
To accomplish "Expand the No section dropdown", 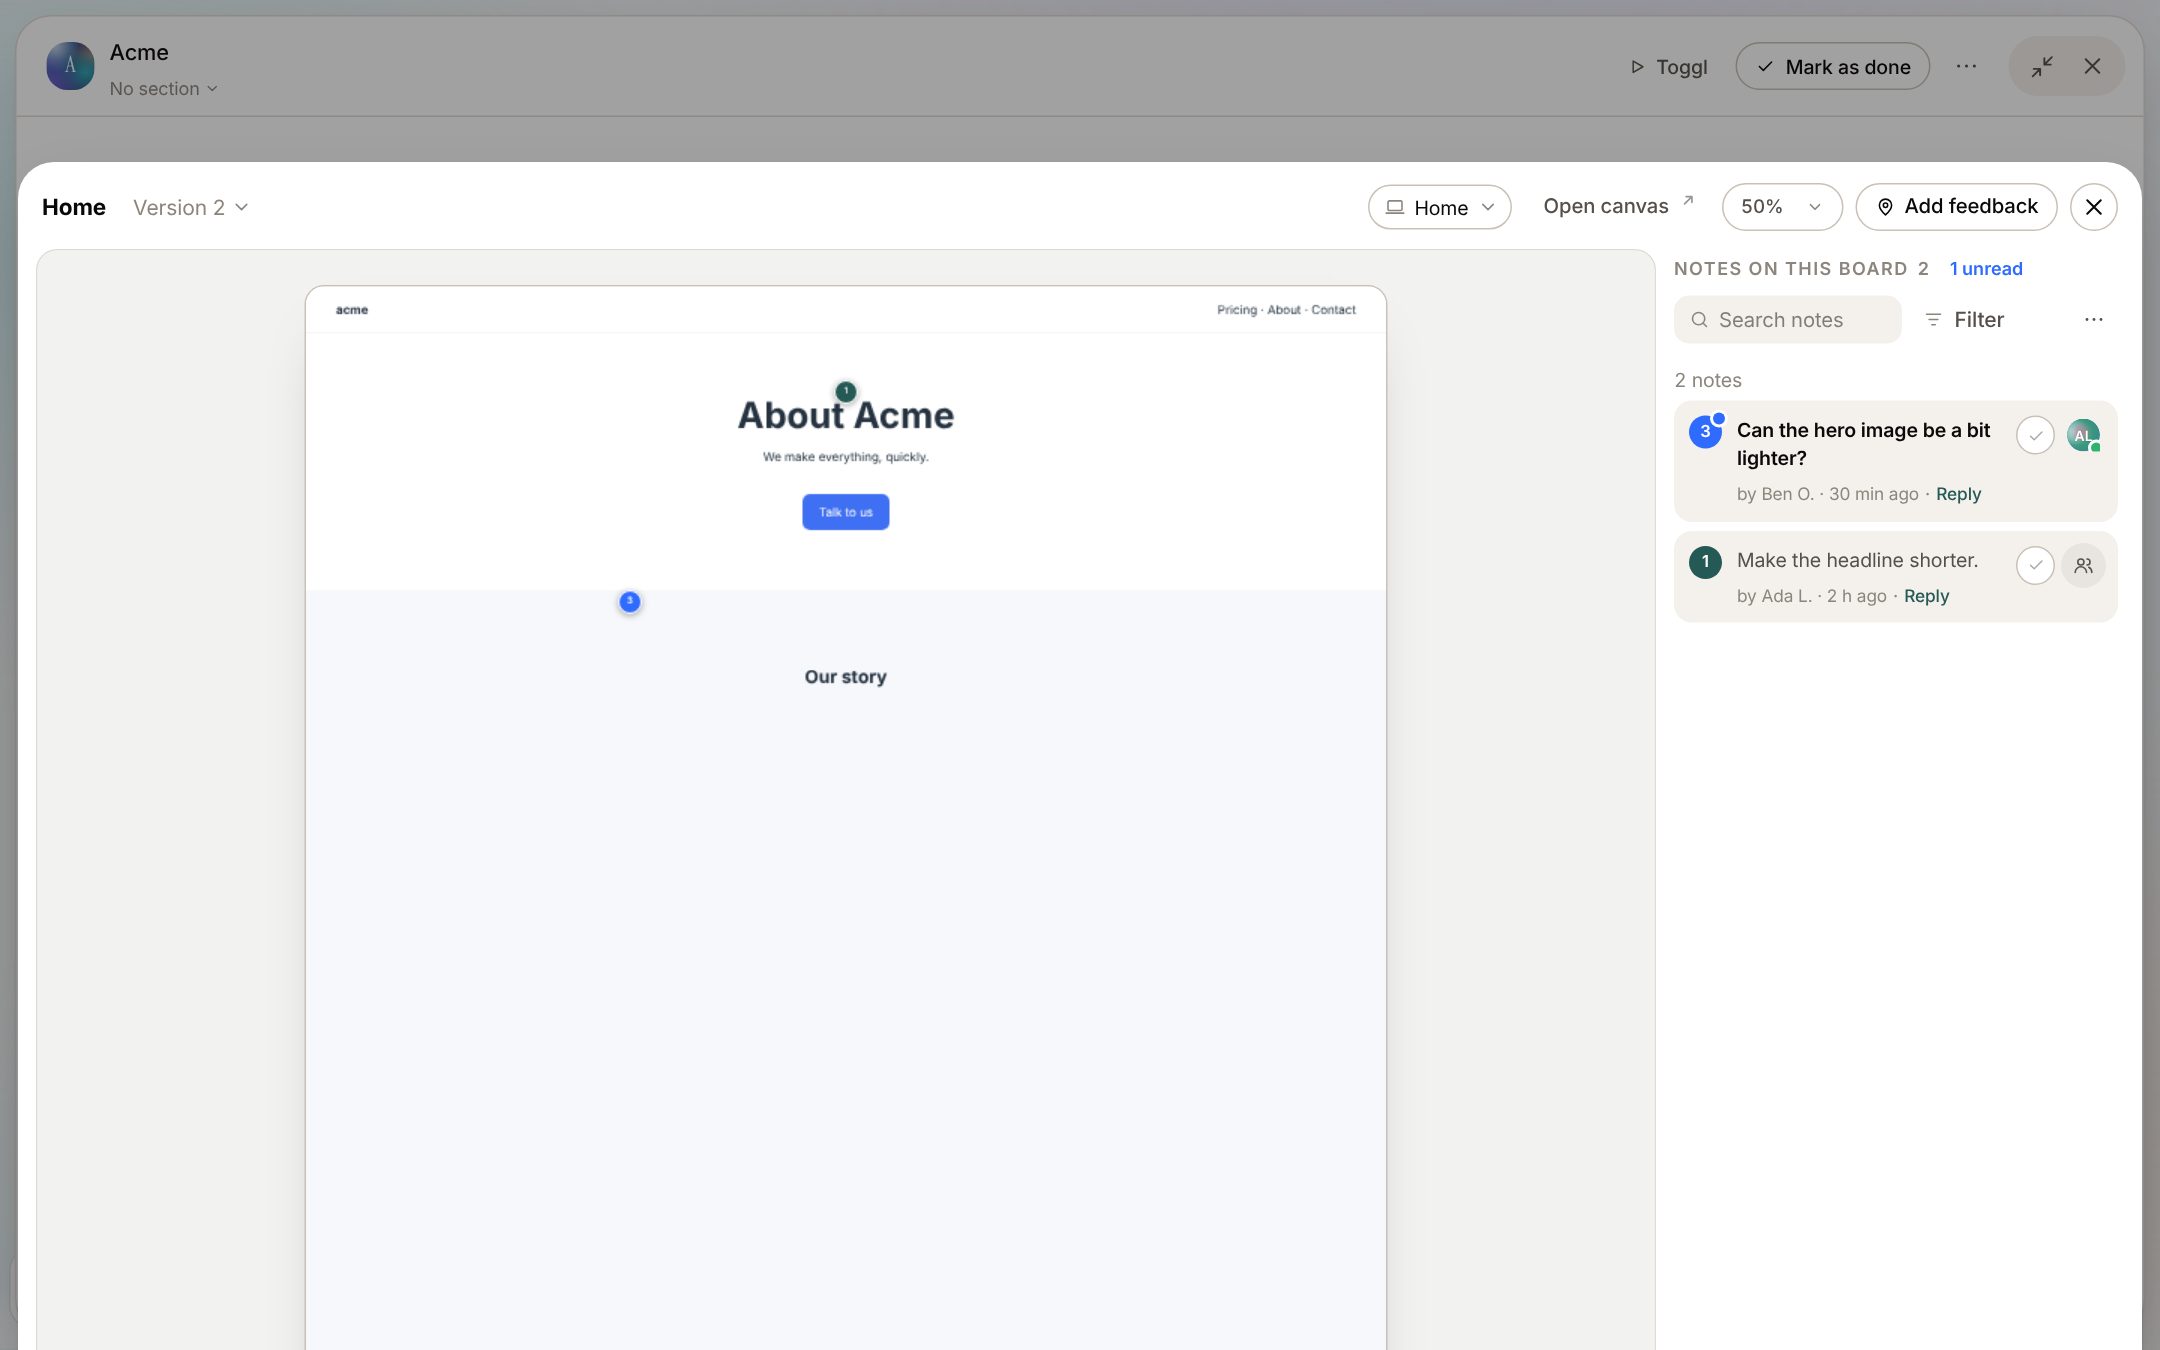I will point(163,89).
